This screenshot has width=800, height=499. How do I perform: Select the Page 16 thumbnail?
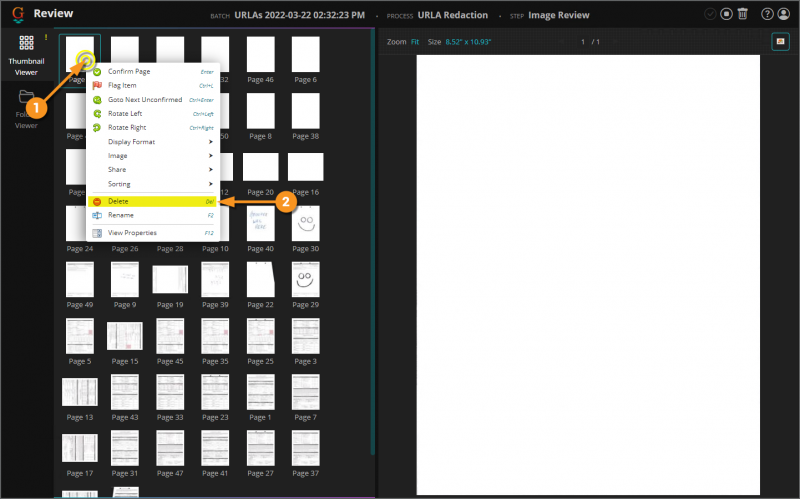coord(305,167)
